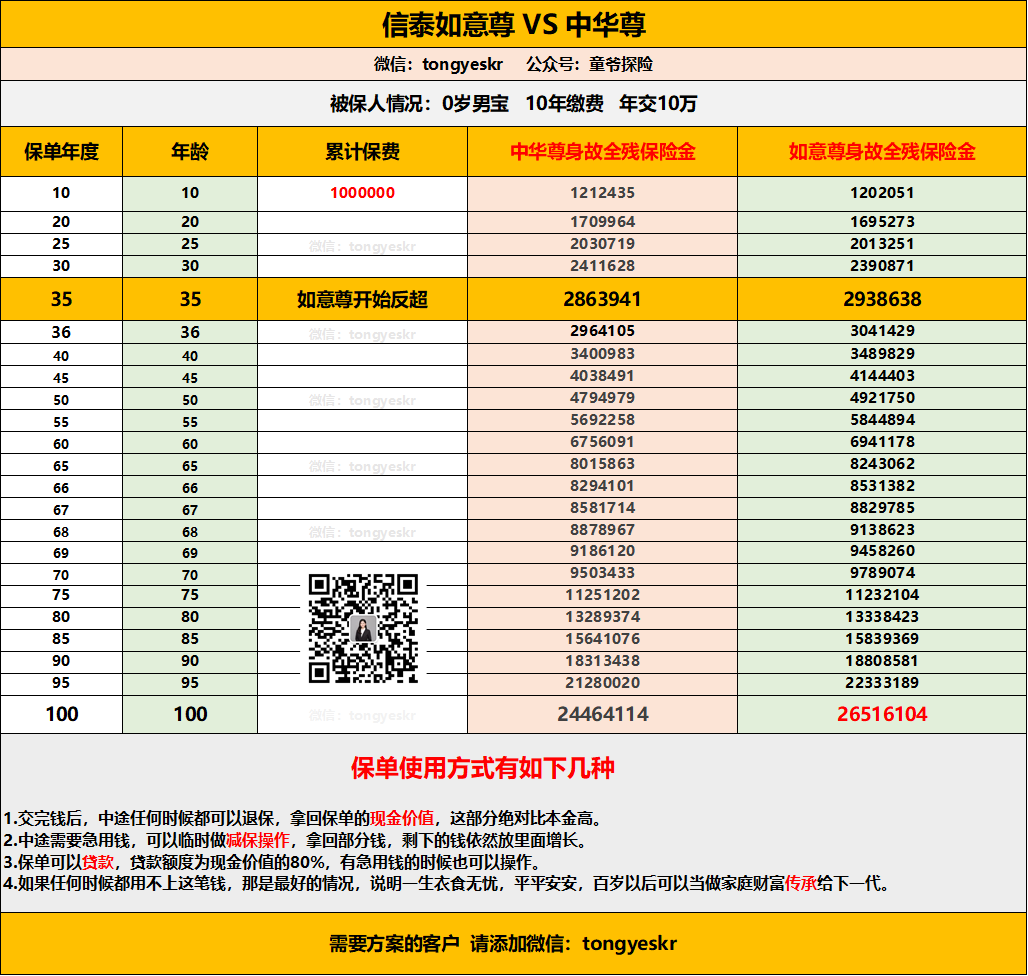
Task: Select cell 9186120
Action: (x=603, y=551)
